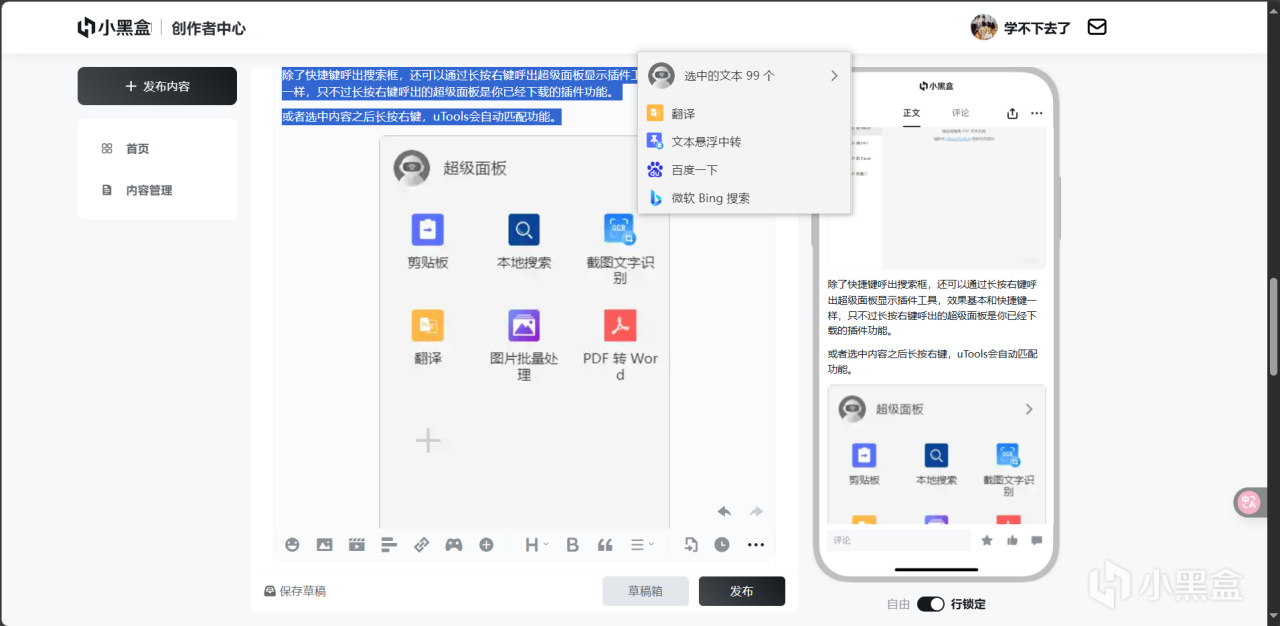Click the uTools robot icon in popup
1280x626 pixels.
click(x=661, y=75)
